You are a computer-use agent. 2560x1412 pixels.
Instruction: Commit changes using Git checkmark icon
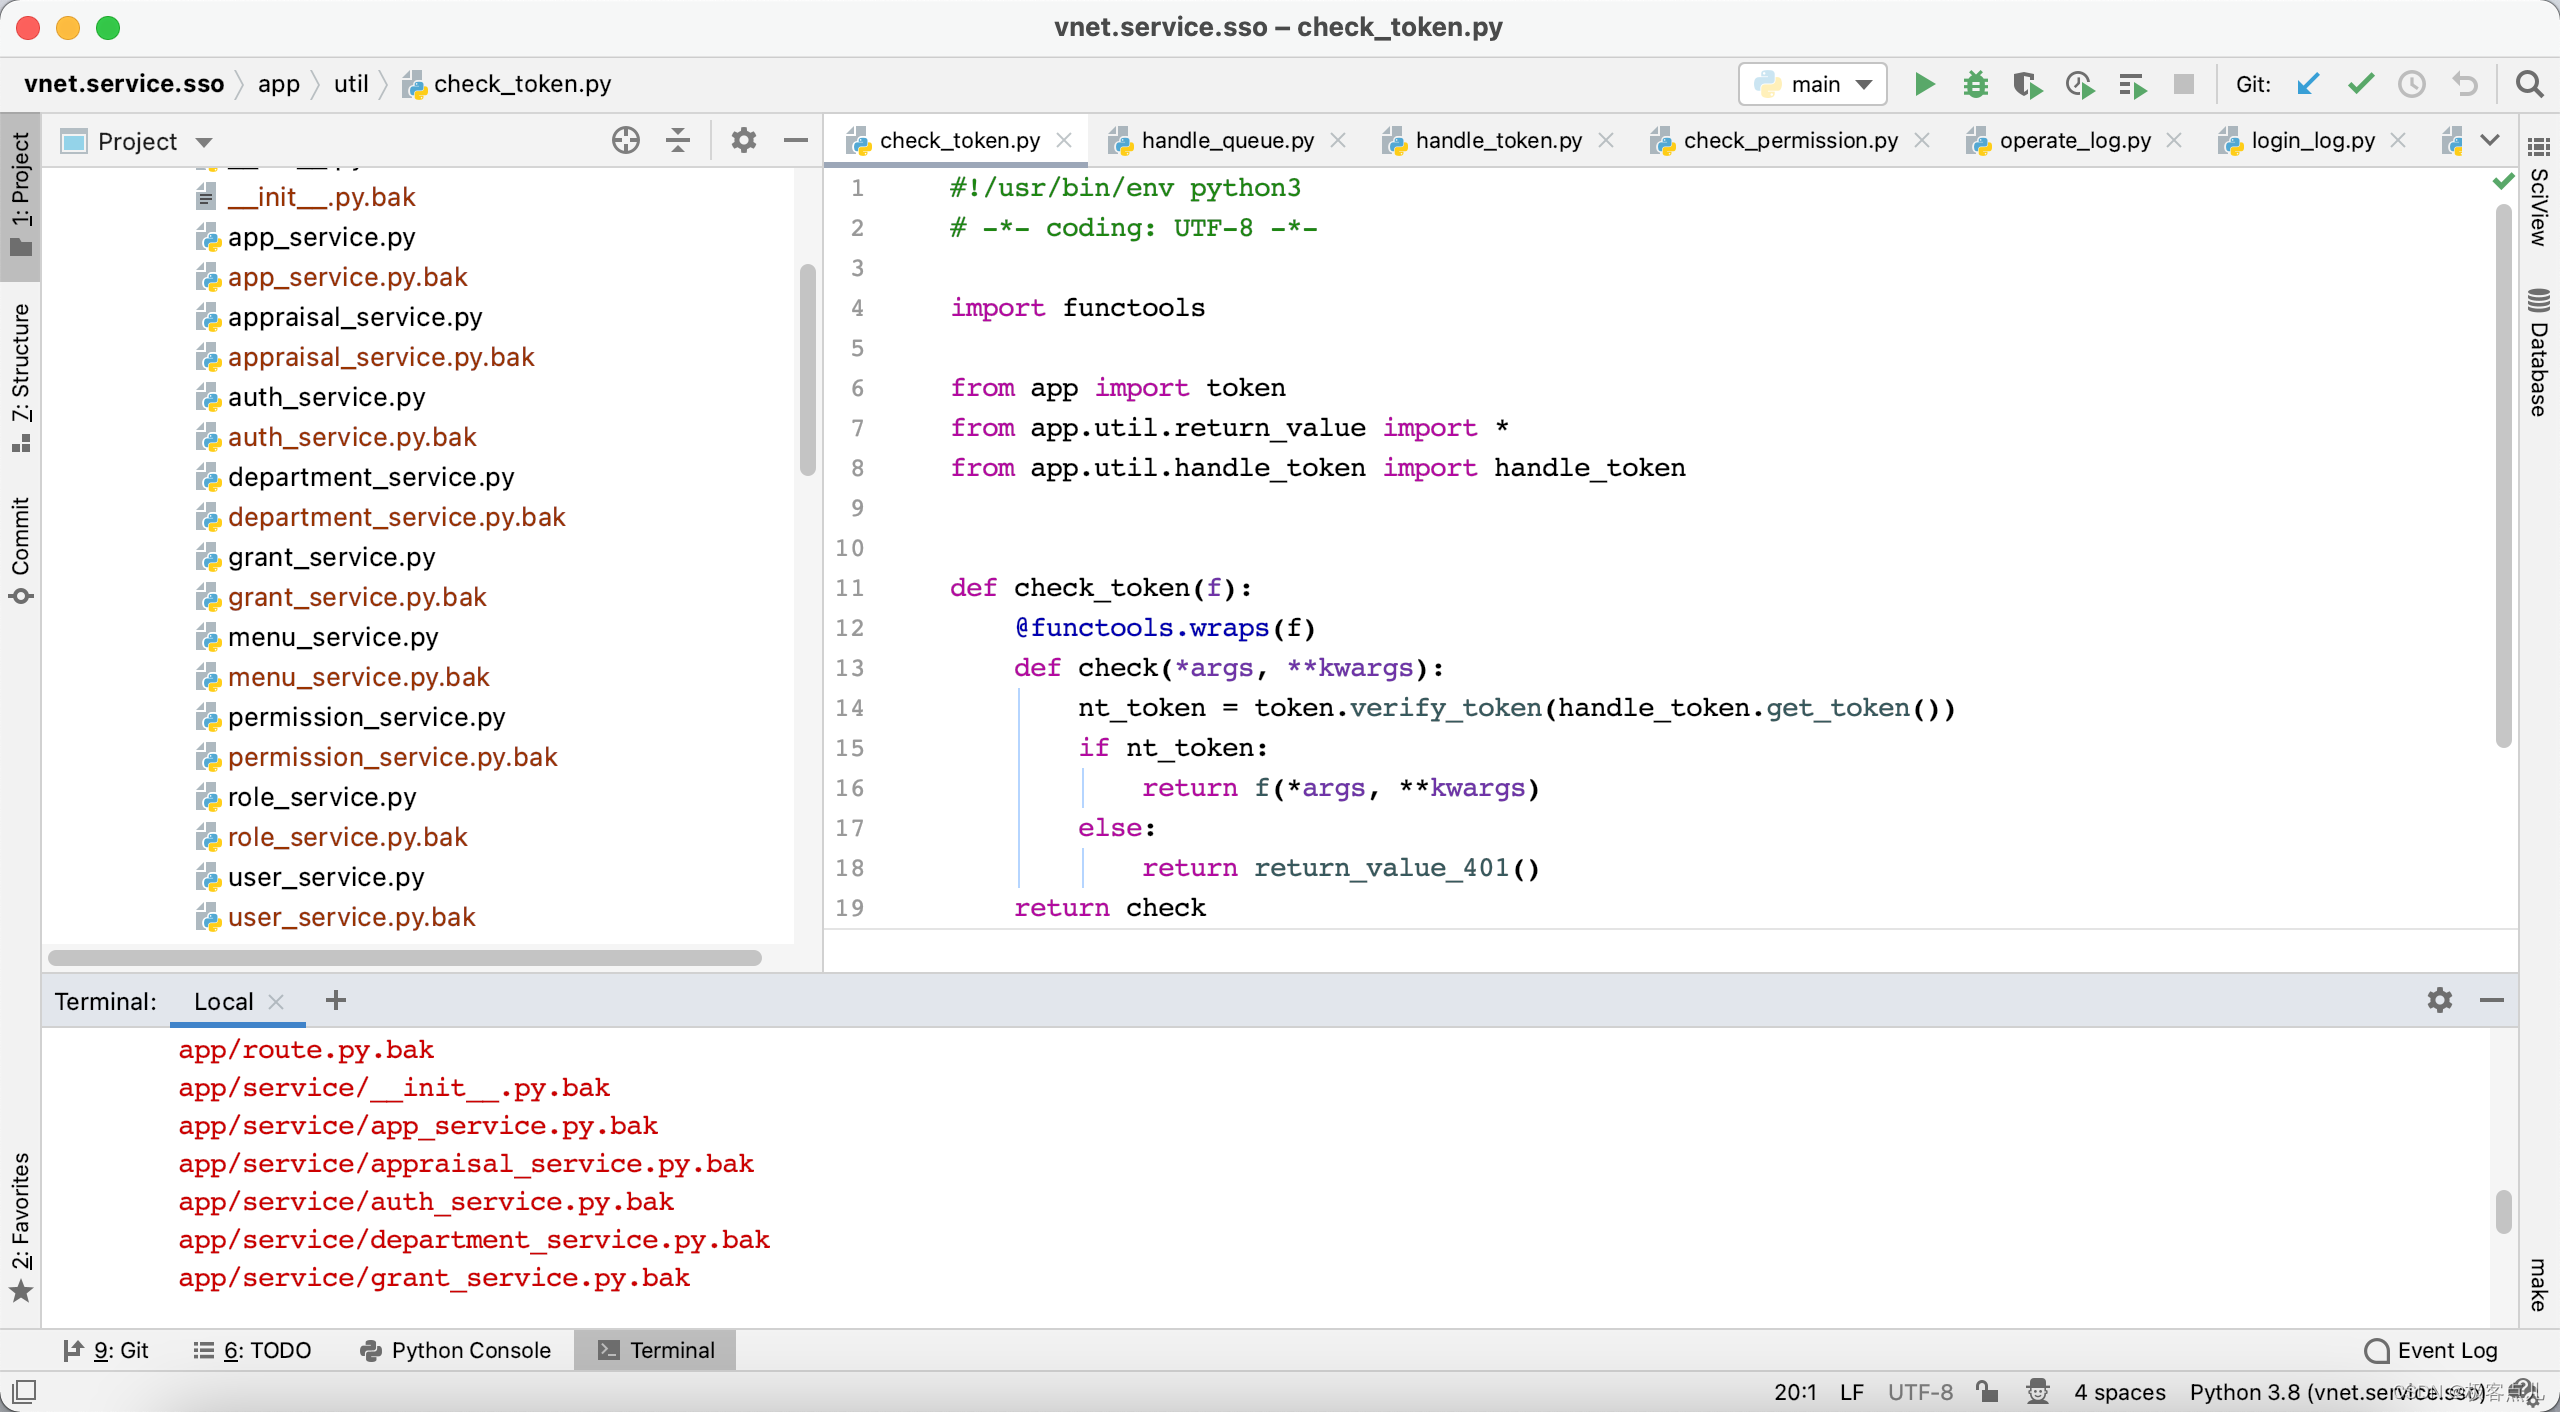pyautogui.click(x=2360, y=84)
